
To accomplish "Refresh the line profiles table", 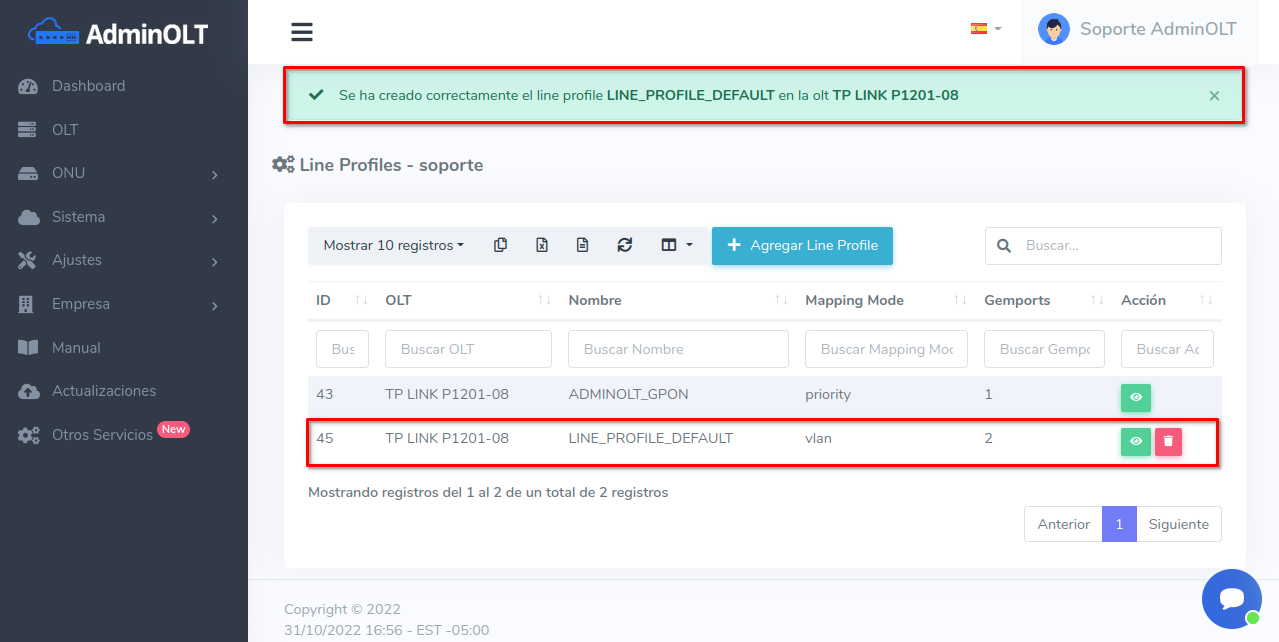I will [625, 245].
